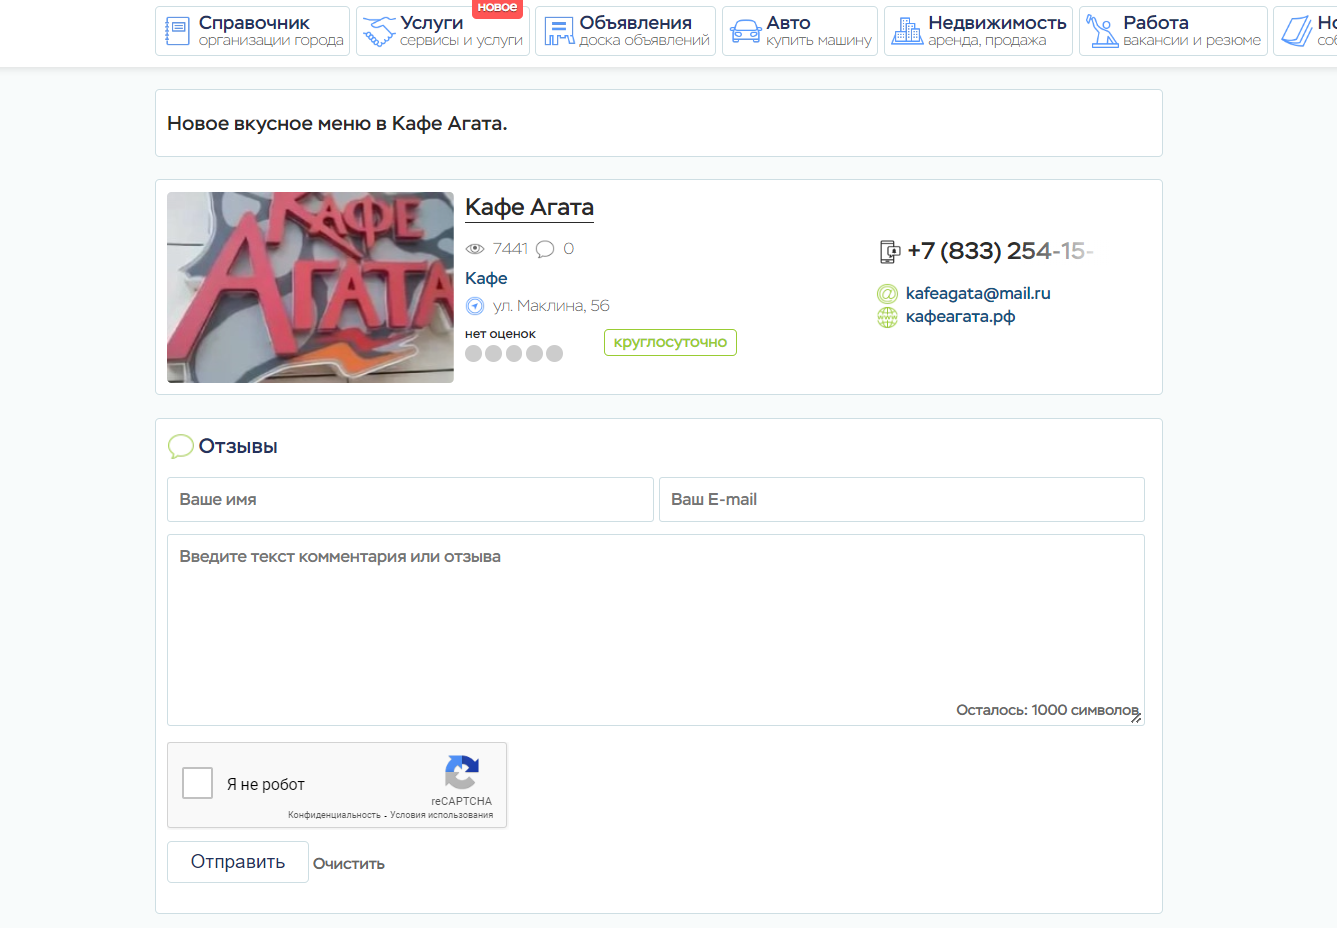
Task: Focus the 'Ваше имя' input field
Action: [410, 499]
